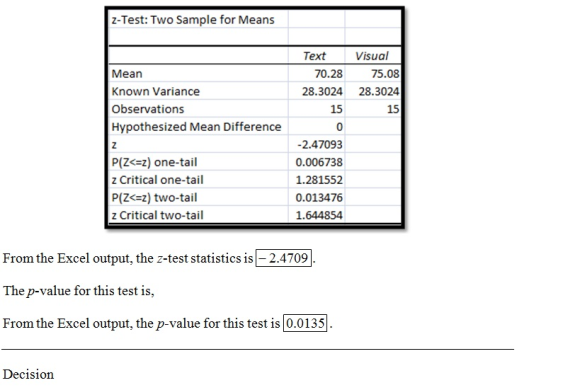The width and height of the screenshot is (580, 390).
Task: Click the Text known variance 28.3024
Action: (322, 91)
